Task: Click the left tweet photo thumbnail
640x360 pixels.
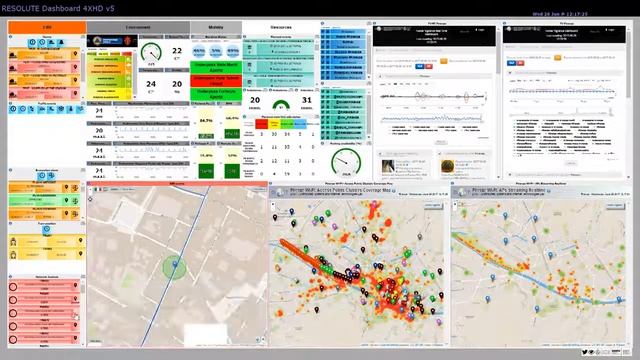Action: coord(388,167)
